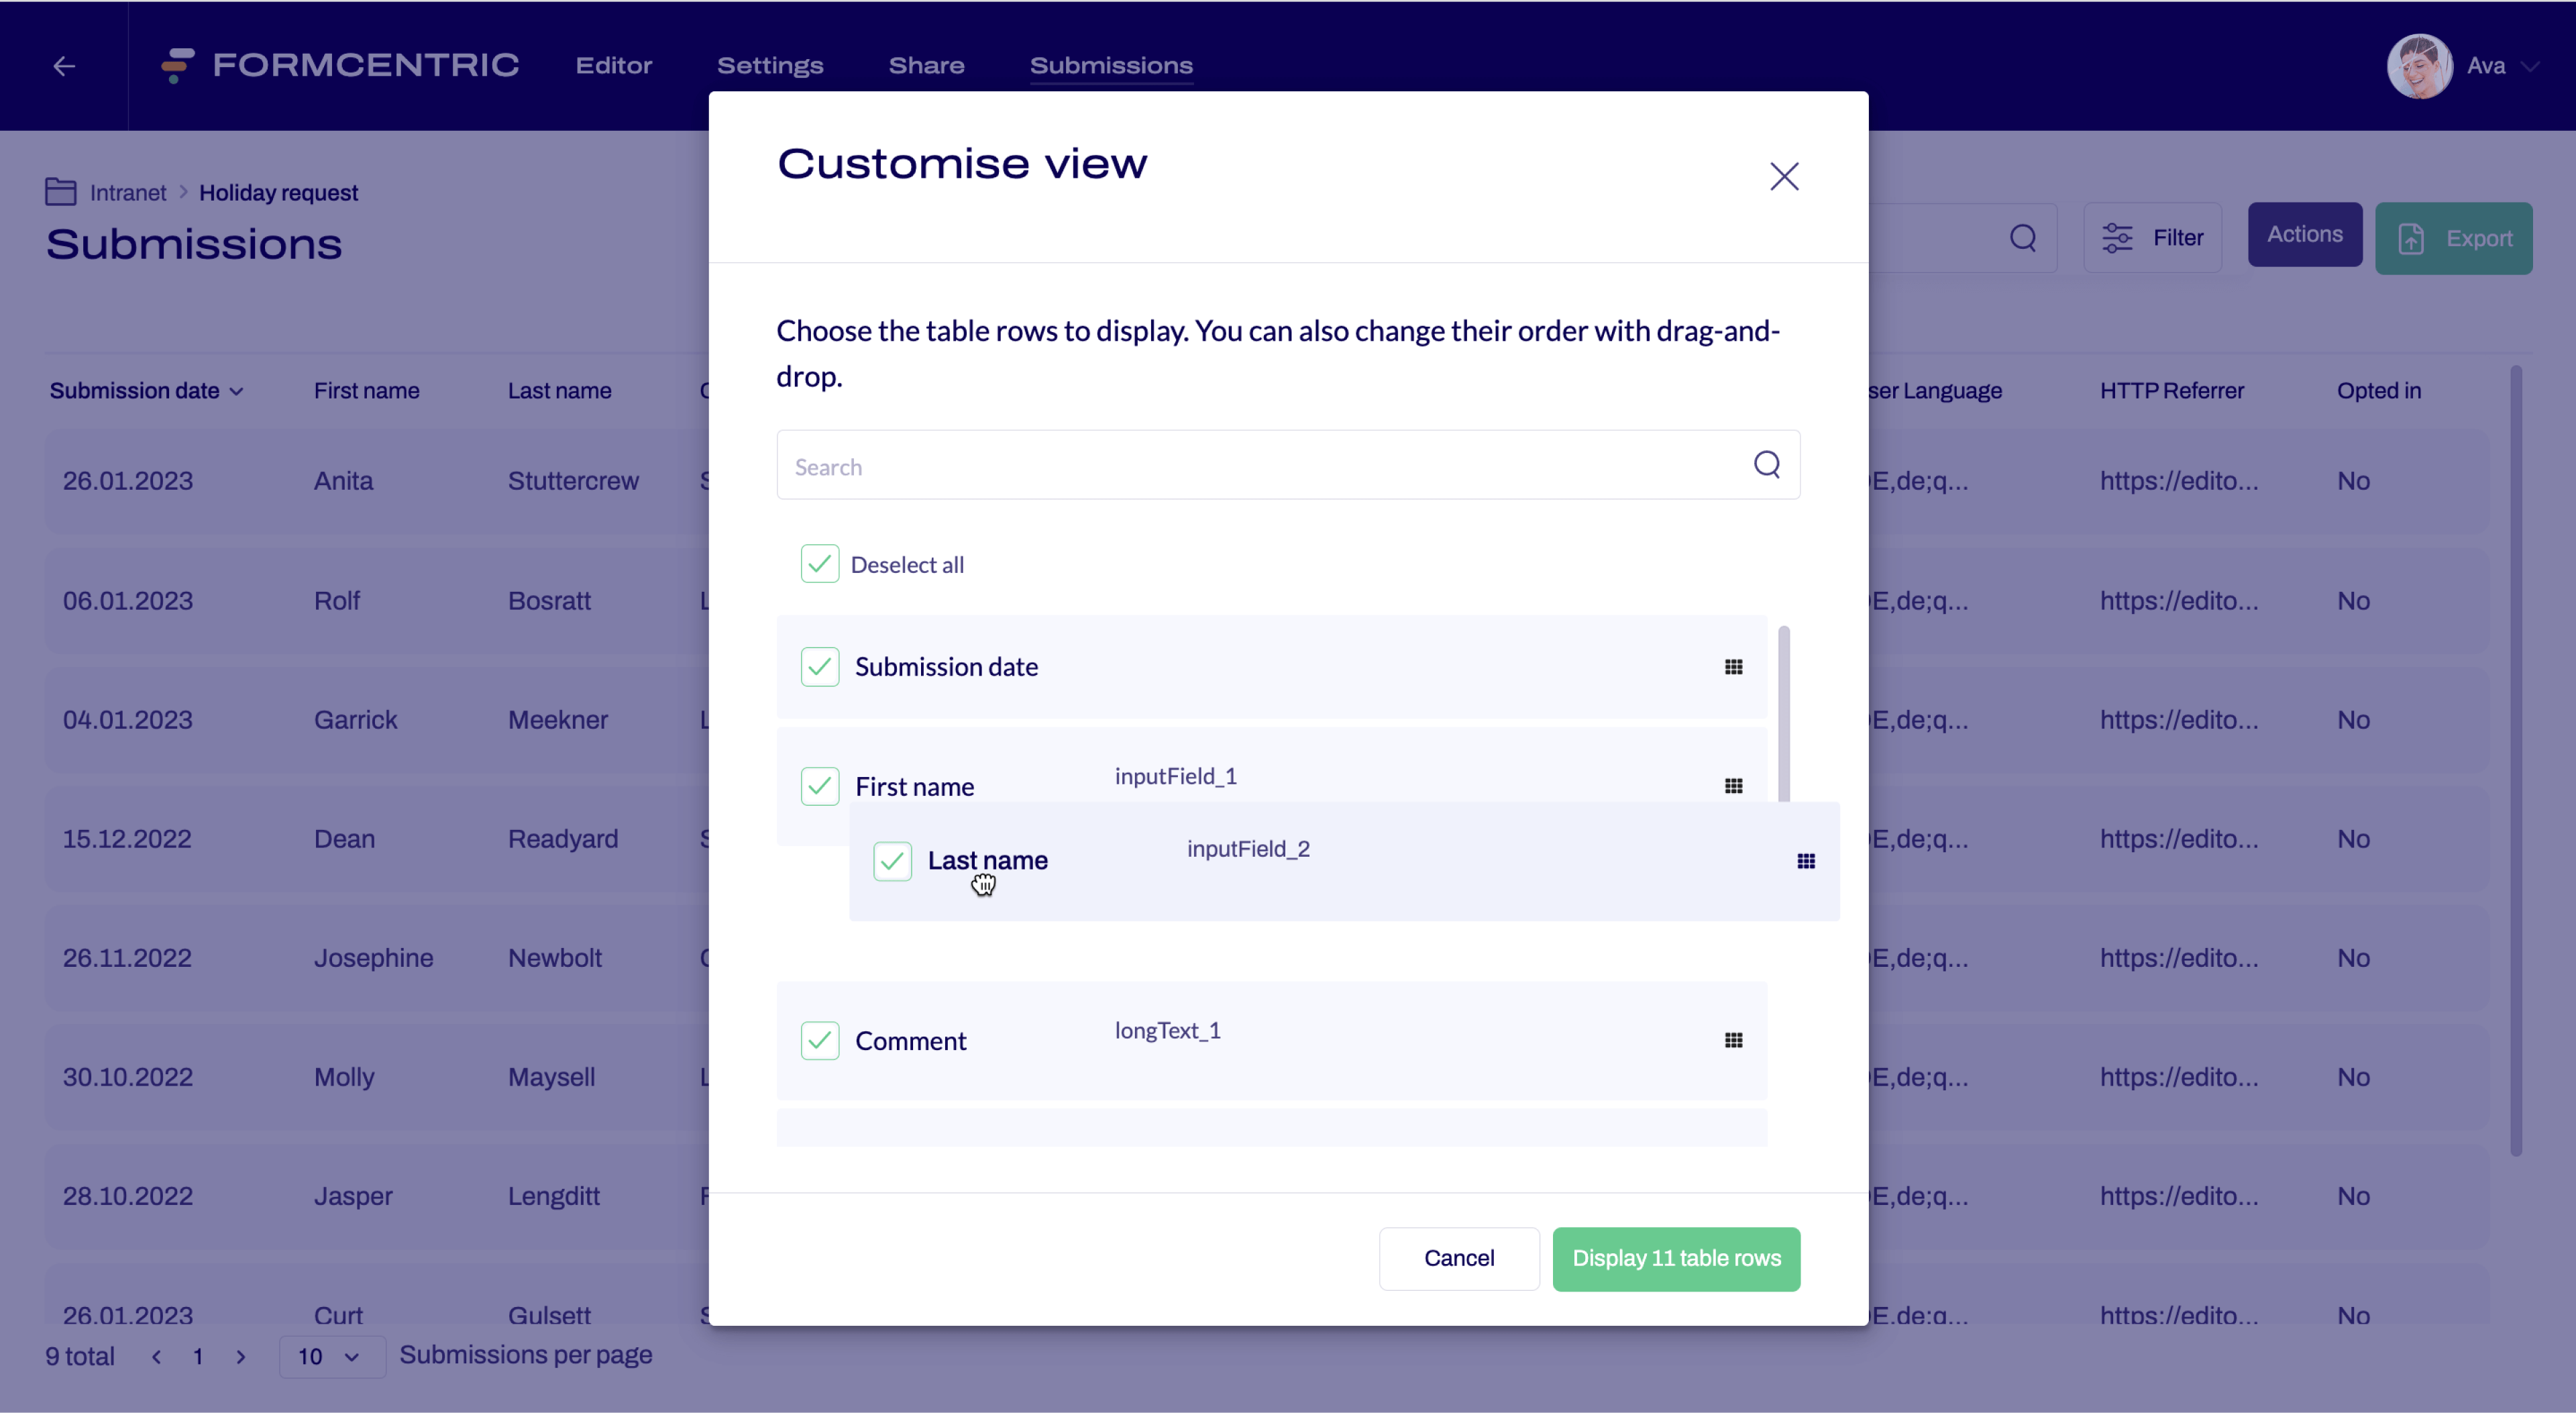The height and width of the screenshot is (1413, 2576).
Task: Click the back arrow in the top bar
Action: pos(63,66)
